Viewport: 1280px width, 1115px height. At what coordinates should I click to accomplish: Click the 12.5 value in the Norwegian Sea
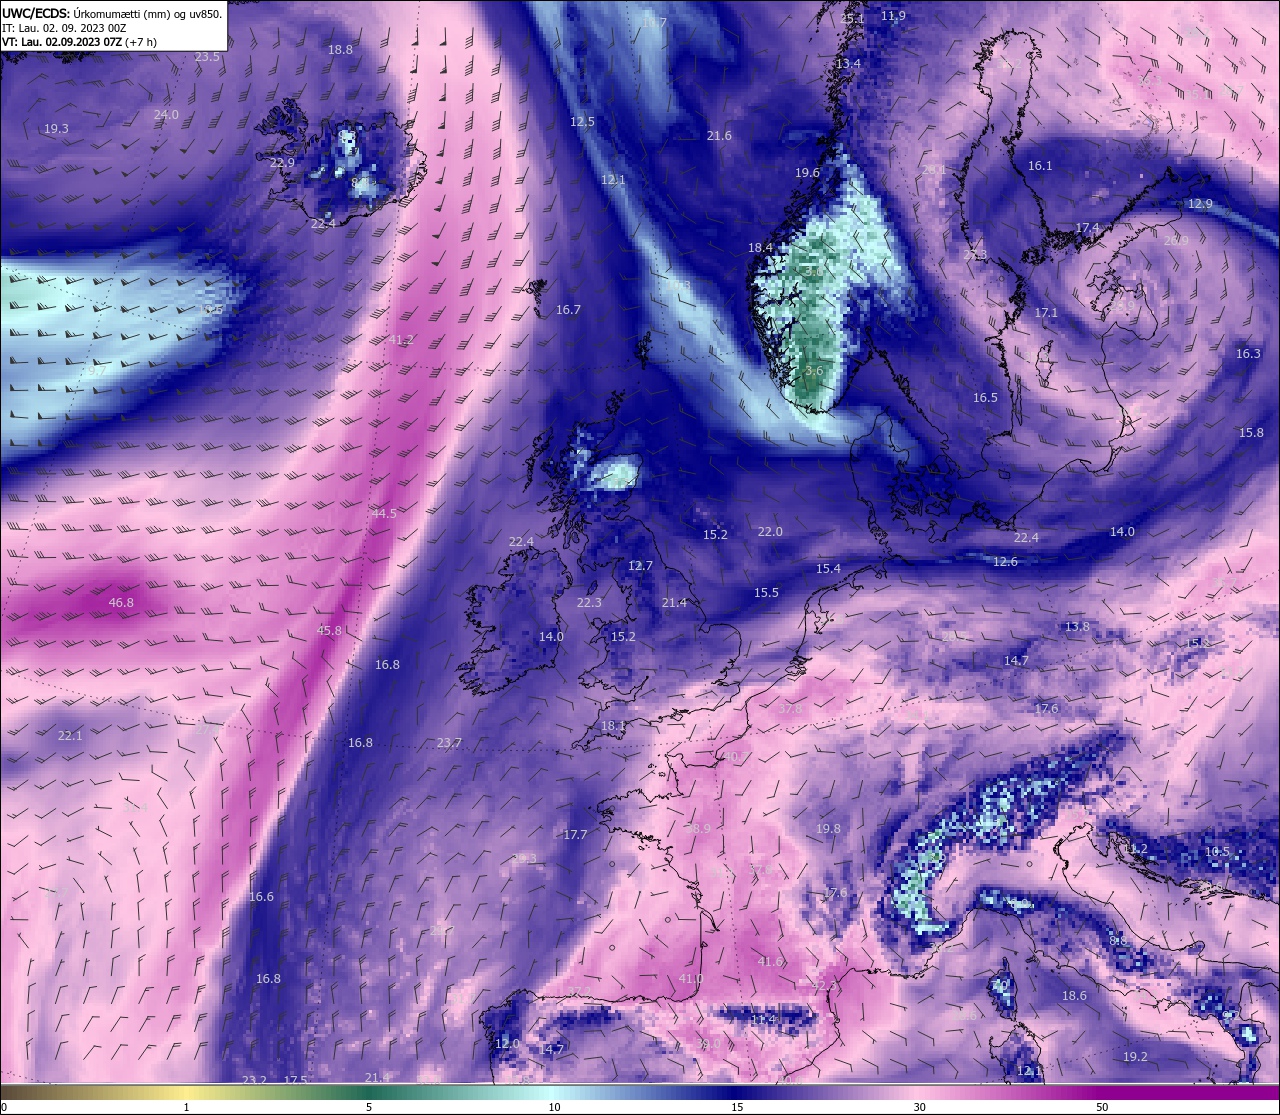pos(582,122)
